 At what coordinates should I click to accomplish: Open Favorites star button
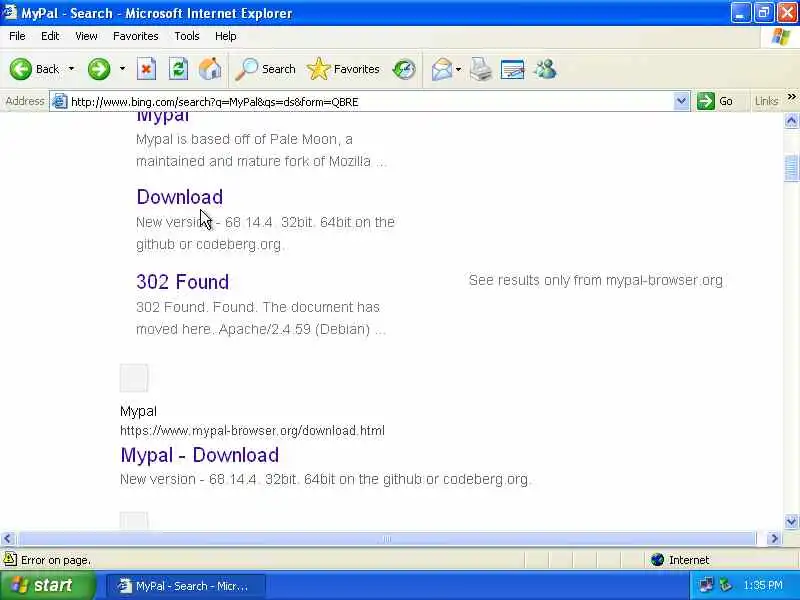coord(343,69)
